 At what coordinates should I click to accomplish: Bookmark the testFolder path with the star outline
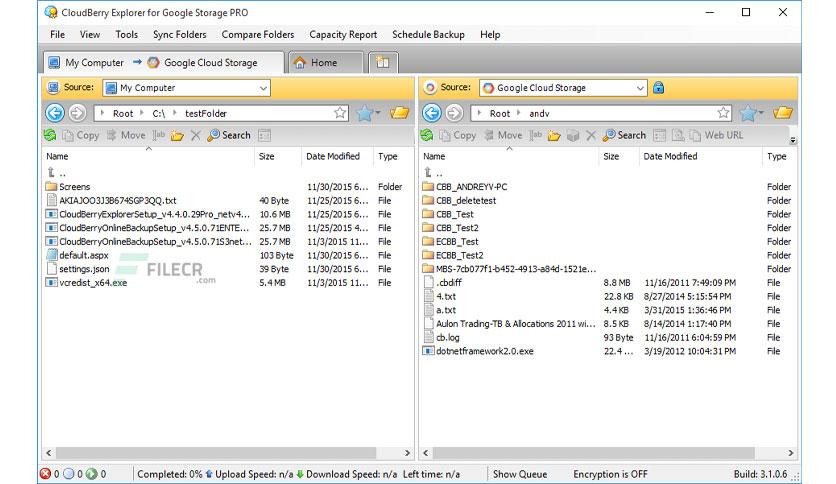pyautogui.click(x=340, y=113)
